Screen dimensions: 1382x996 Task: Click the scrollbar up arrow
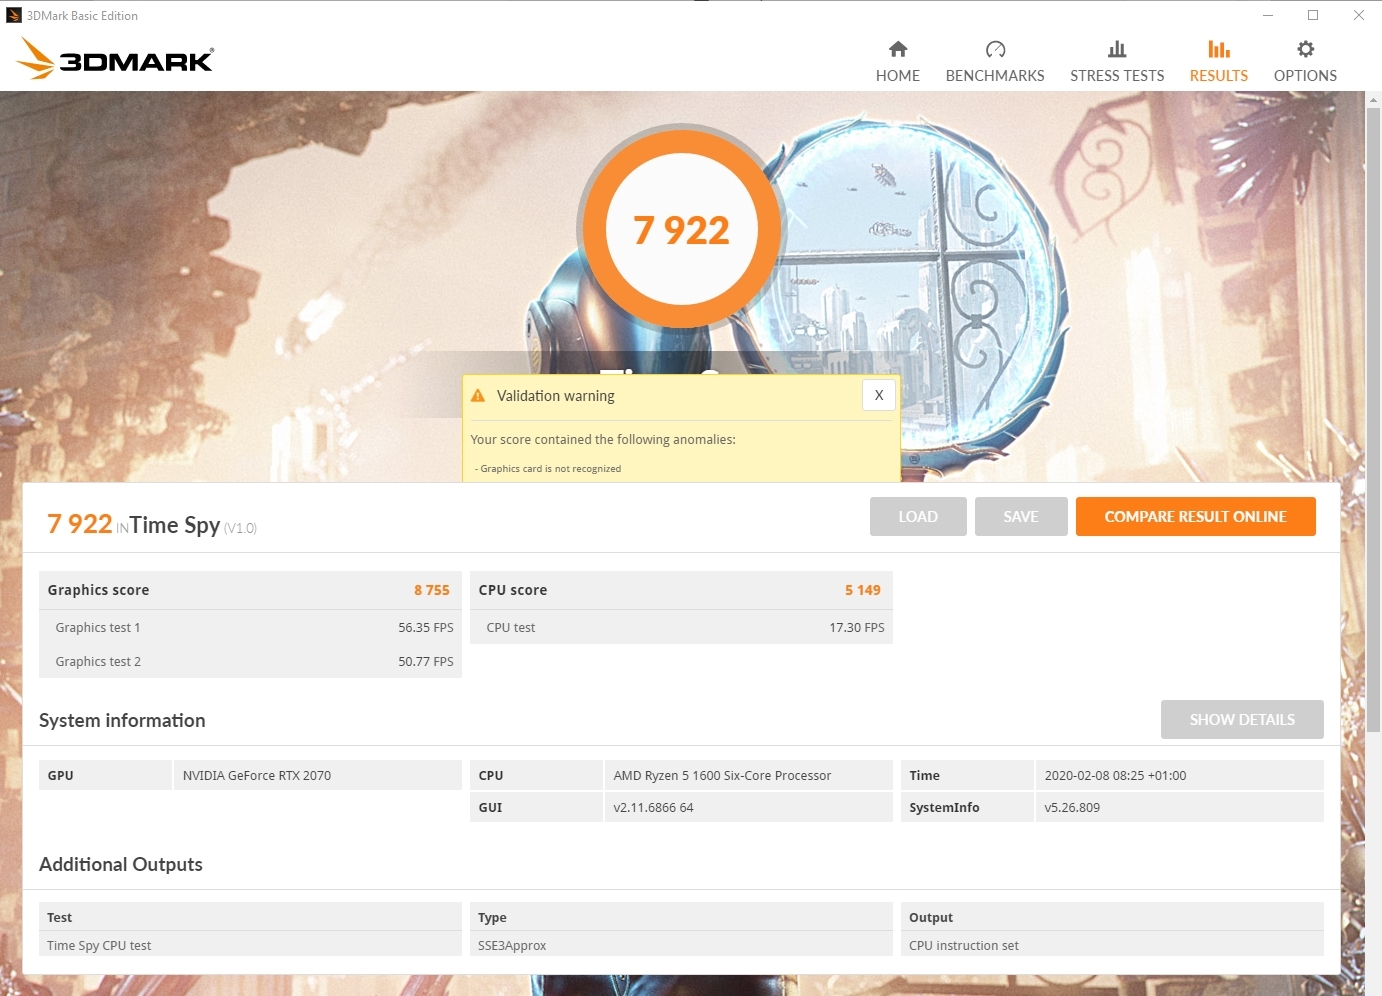[x=1374, y=99]
